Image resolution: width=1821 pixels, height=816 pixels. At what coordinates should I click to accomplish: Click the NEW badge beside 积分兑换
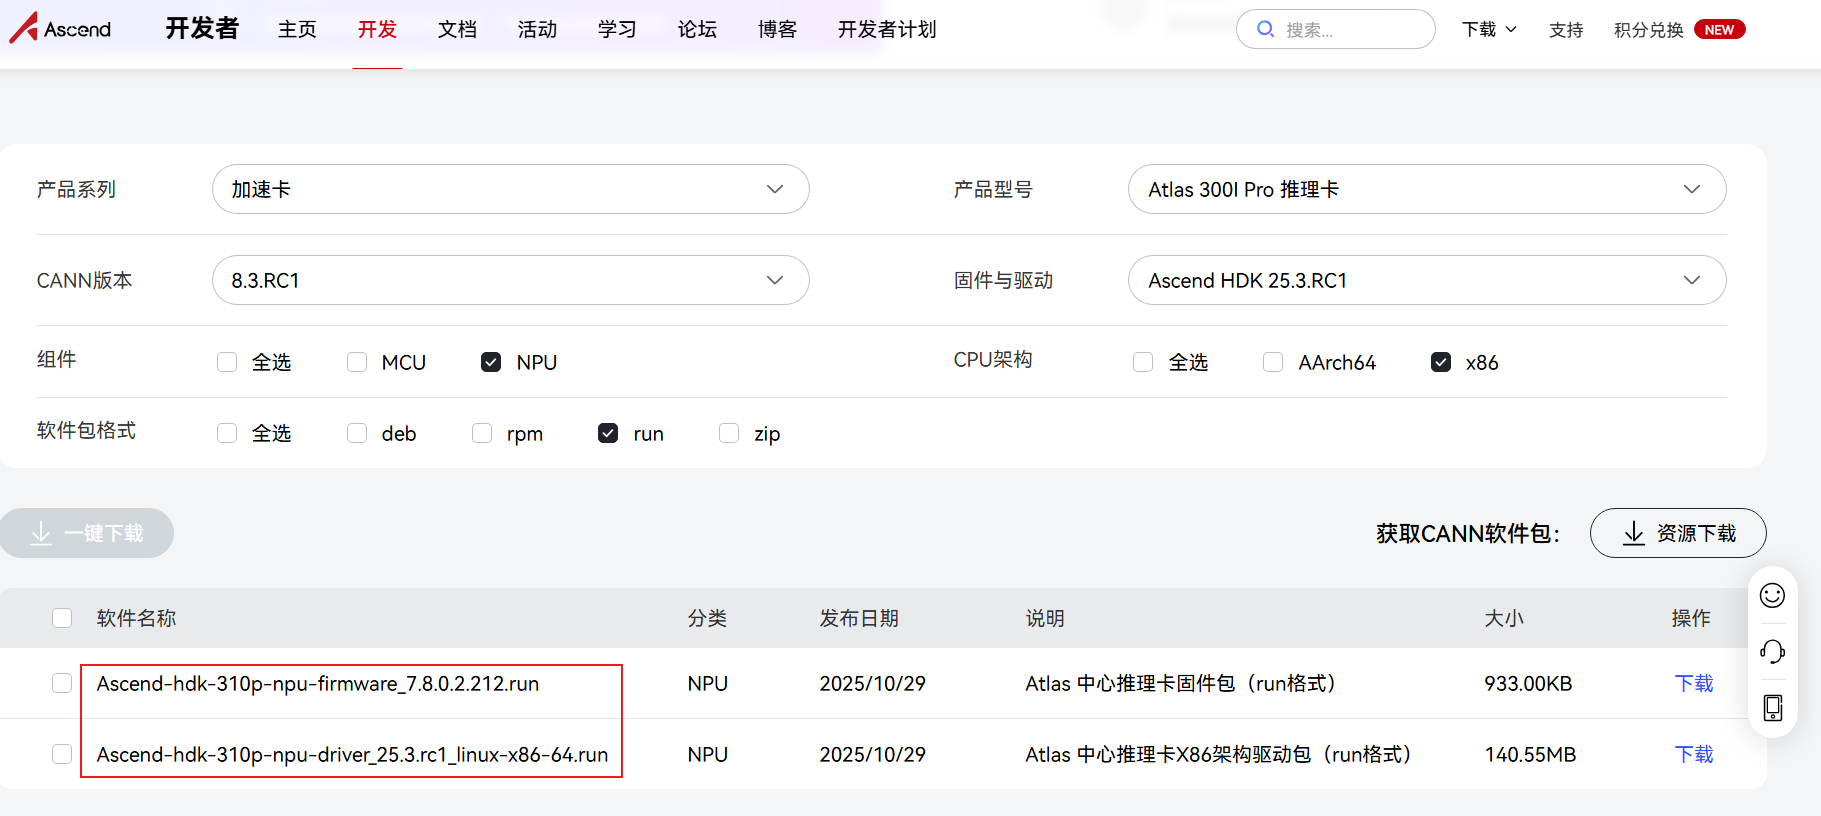[1719, 30]
